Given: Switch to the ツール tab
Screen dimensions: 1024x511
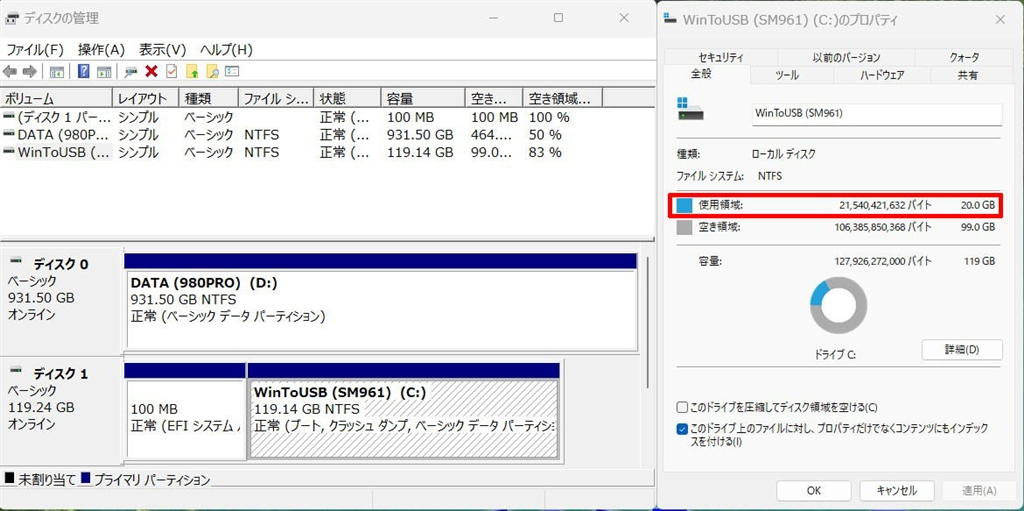Looking at the screenshot, I should (x=787, y=75).
